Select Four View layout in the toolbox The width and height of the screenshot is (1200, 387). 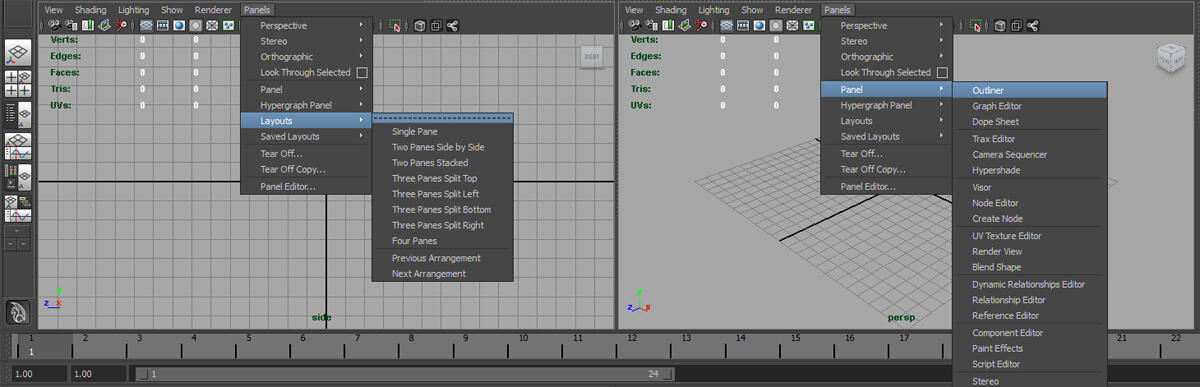pos(18,84)
